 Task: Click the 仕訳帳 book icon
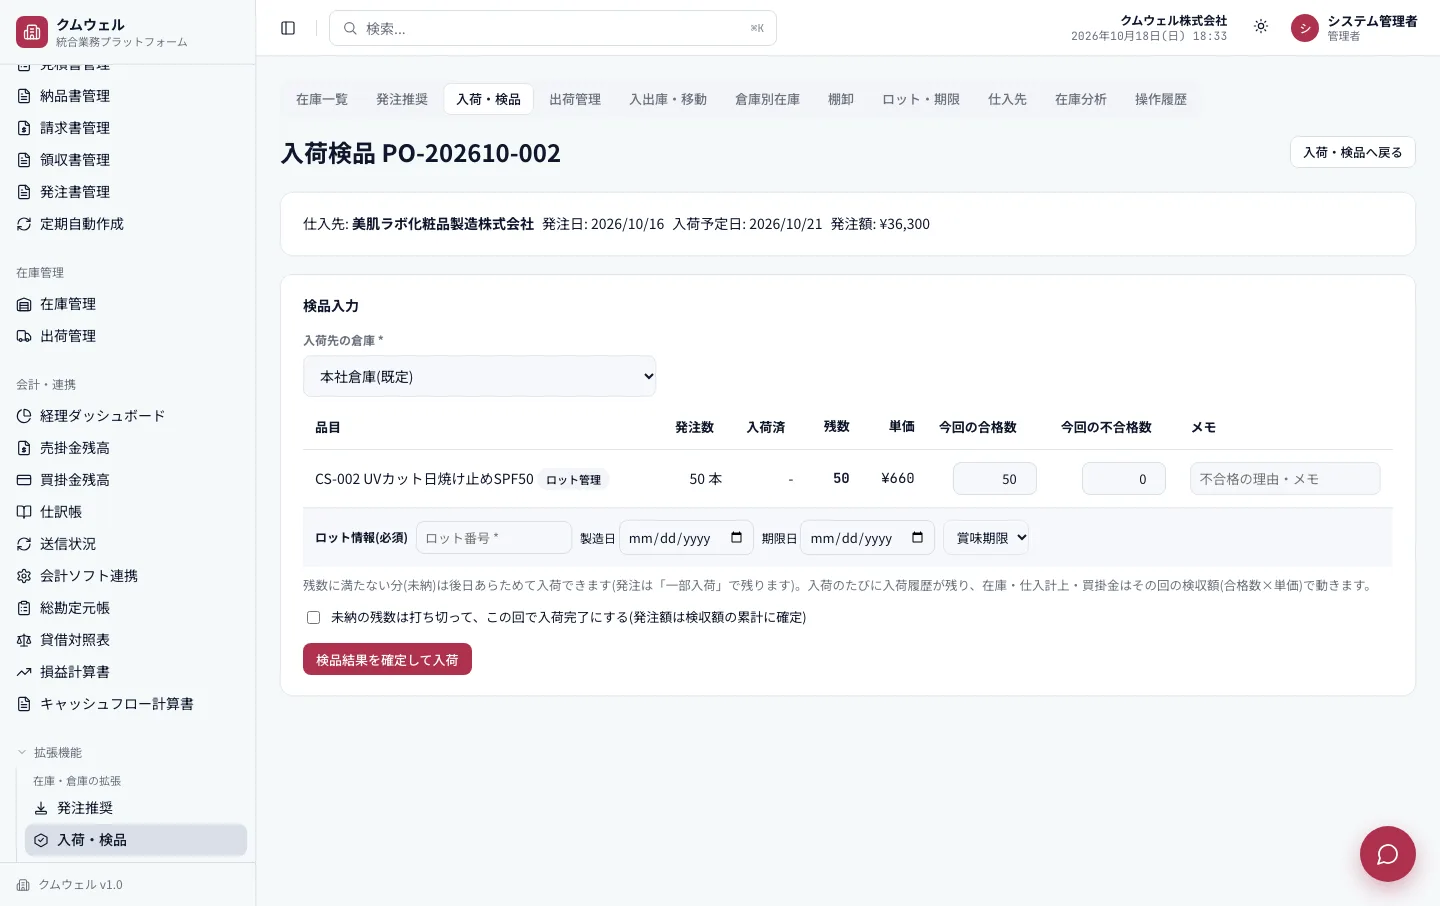24,512
